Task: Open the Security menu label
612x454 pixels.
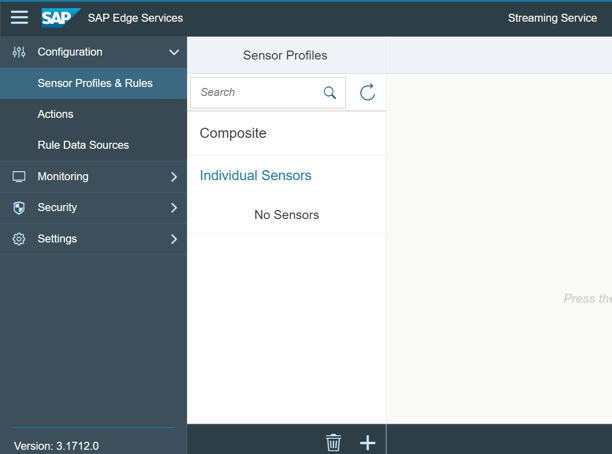Action: click(57, 207)
